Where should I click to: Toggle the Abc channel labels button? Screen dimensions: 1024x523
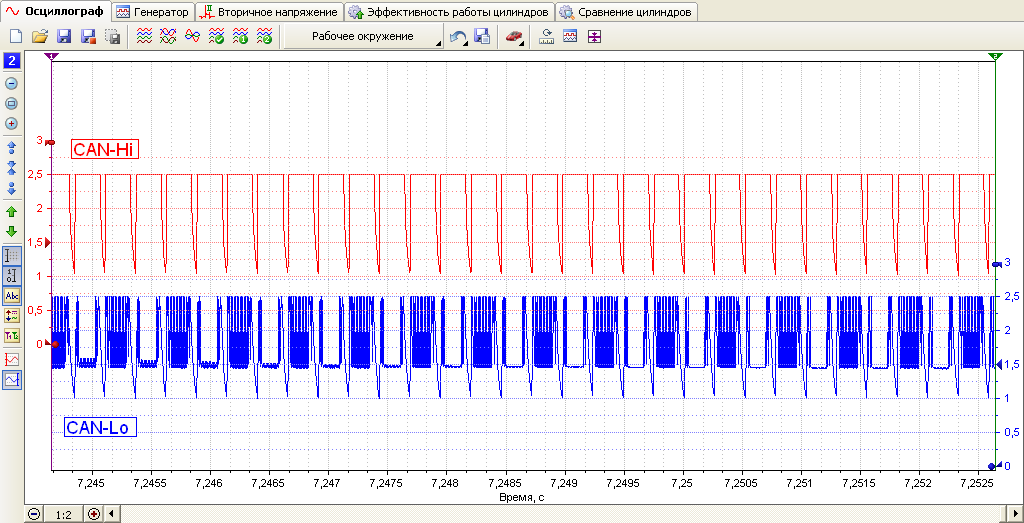12,296
